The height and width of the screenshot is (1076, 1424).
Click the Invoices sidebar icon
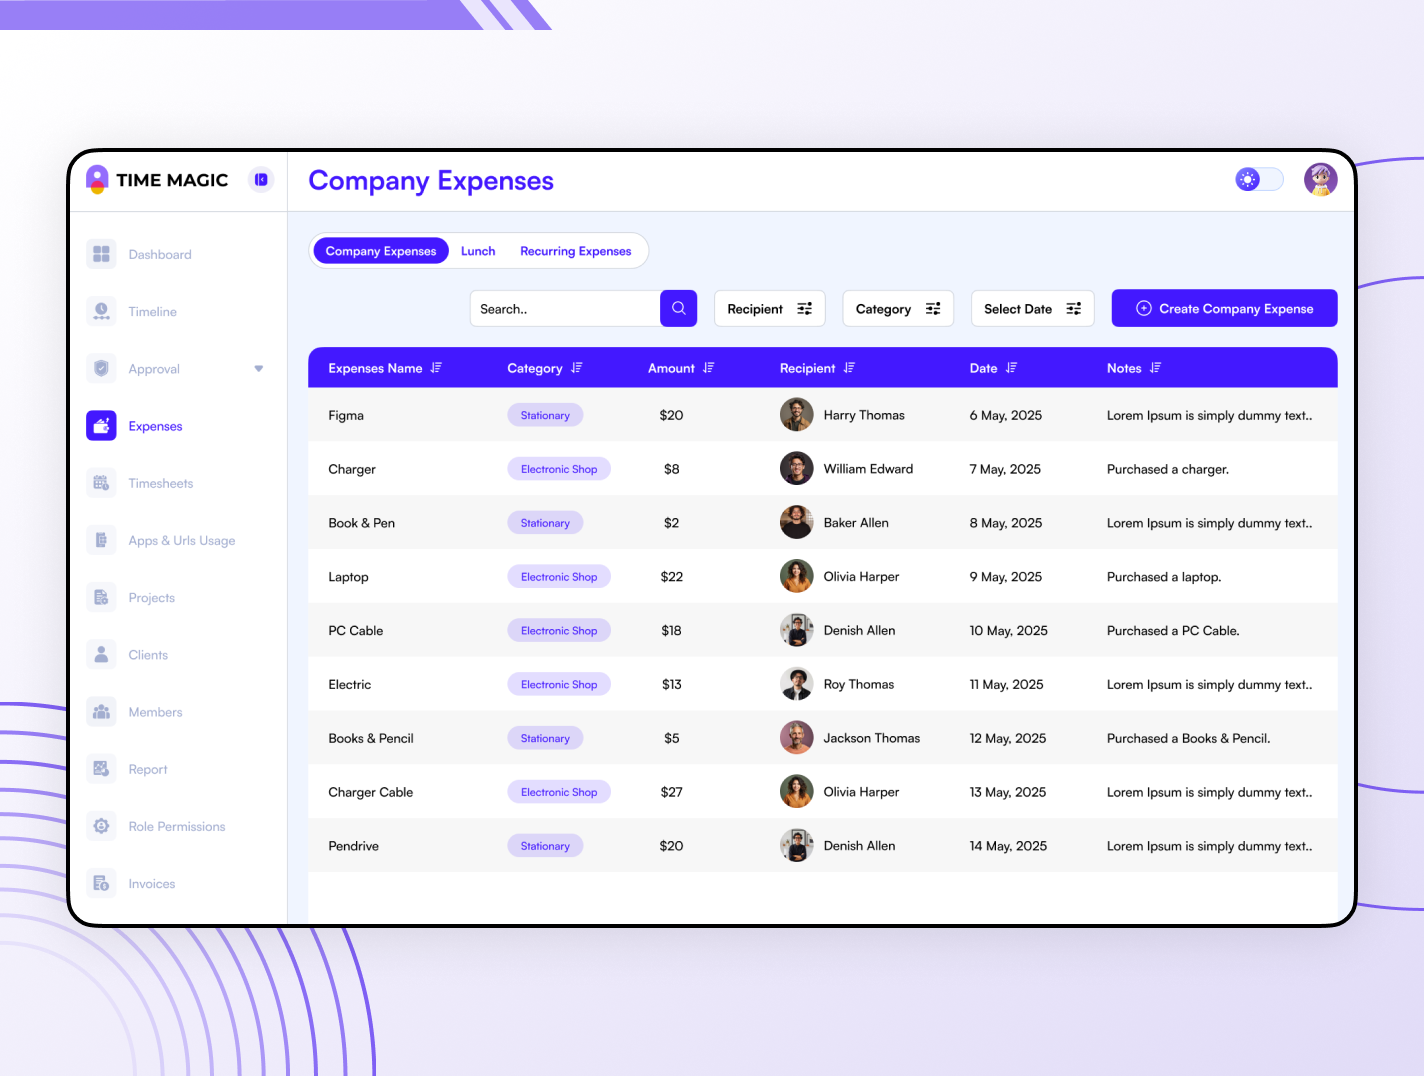pyautogui.click(x=101, y=883)
